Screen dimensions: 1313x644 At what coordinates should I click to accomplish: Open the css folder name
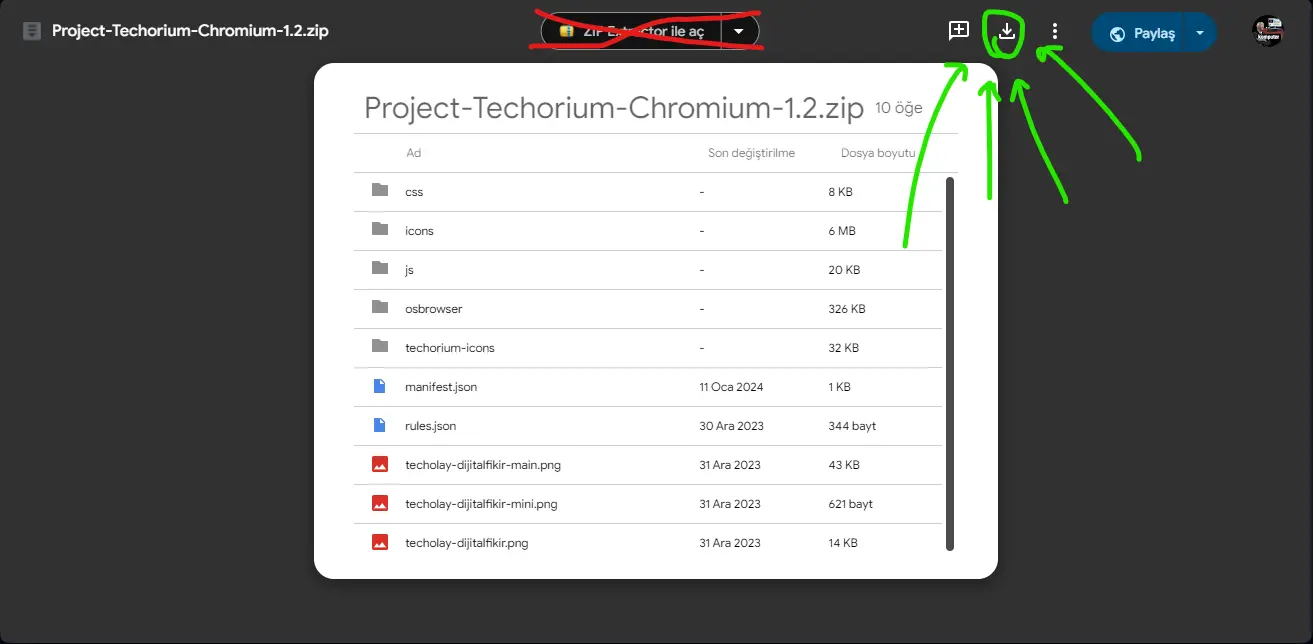click(x=414, y=192)
